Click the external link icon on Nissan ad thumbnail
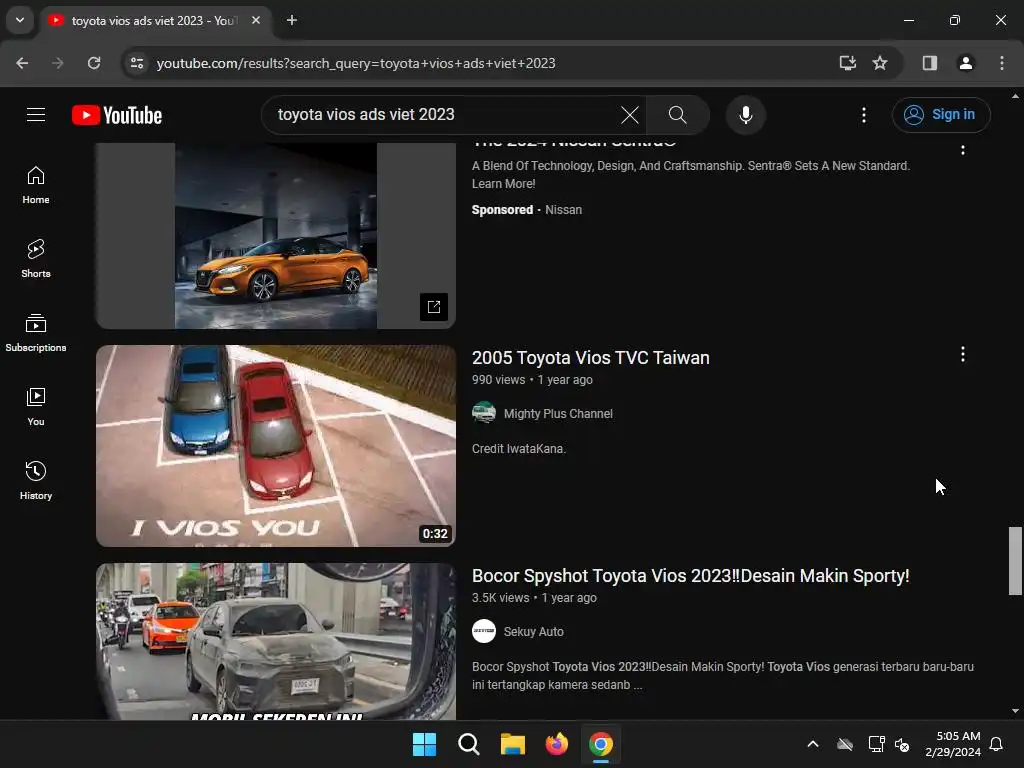This screenshot has width=1024, height=768. pos(434,307)
